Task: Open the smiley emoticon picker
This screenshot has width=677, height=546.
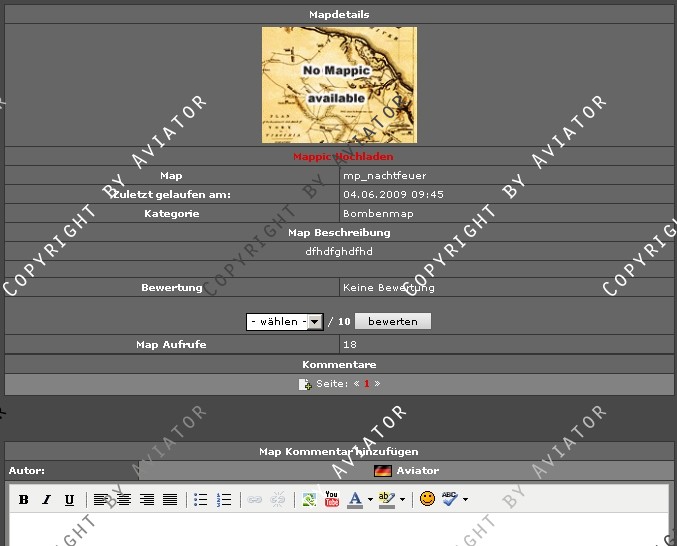Action: (x=427, y=499)
